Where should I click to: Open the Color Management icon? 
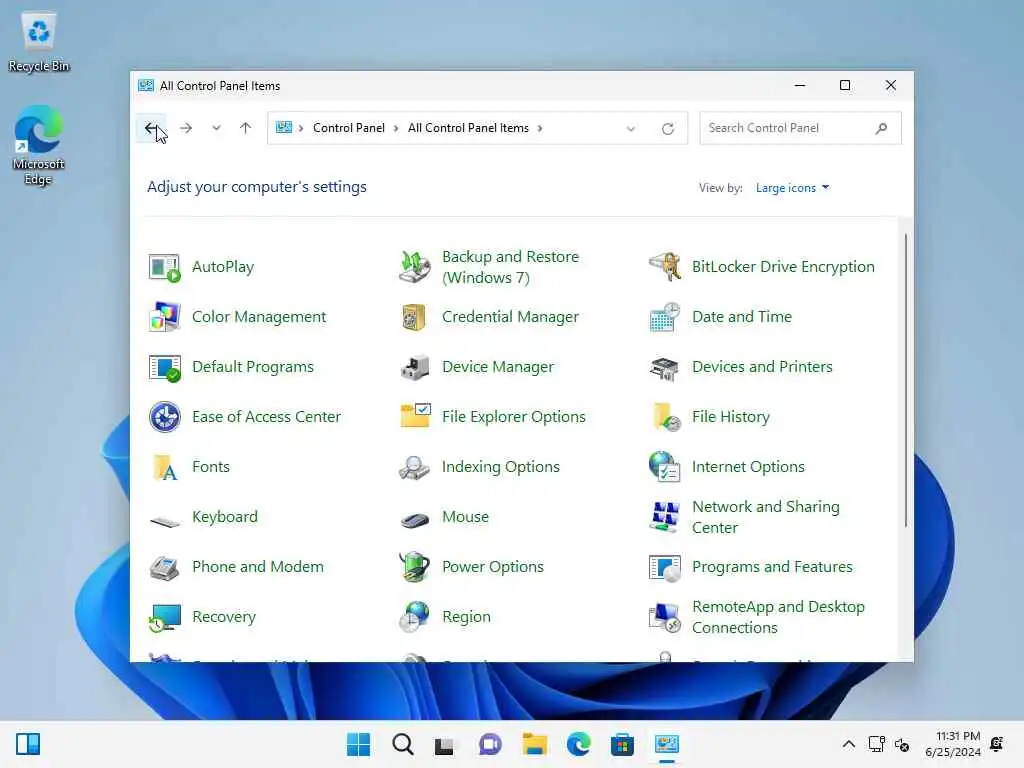(165, 317)
